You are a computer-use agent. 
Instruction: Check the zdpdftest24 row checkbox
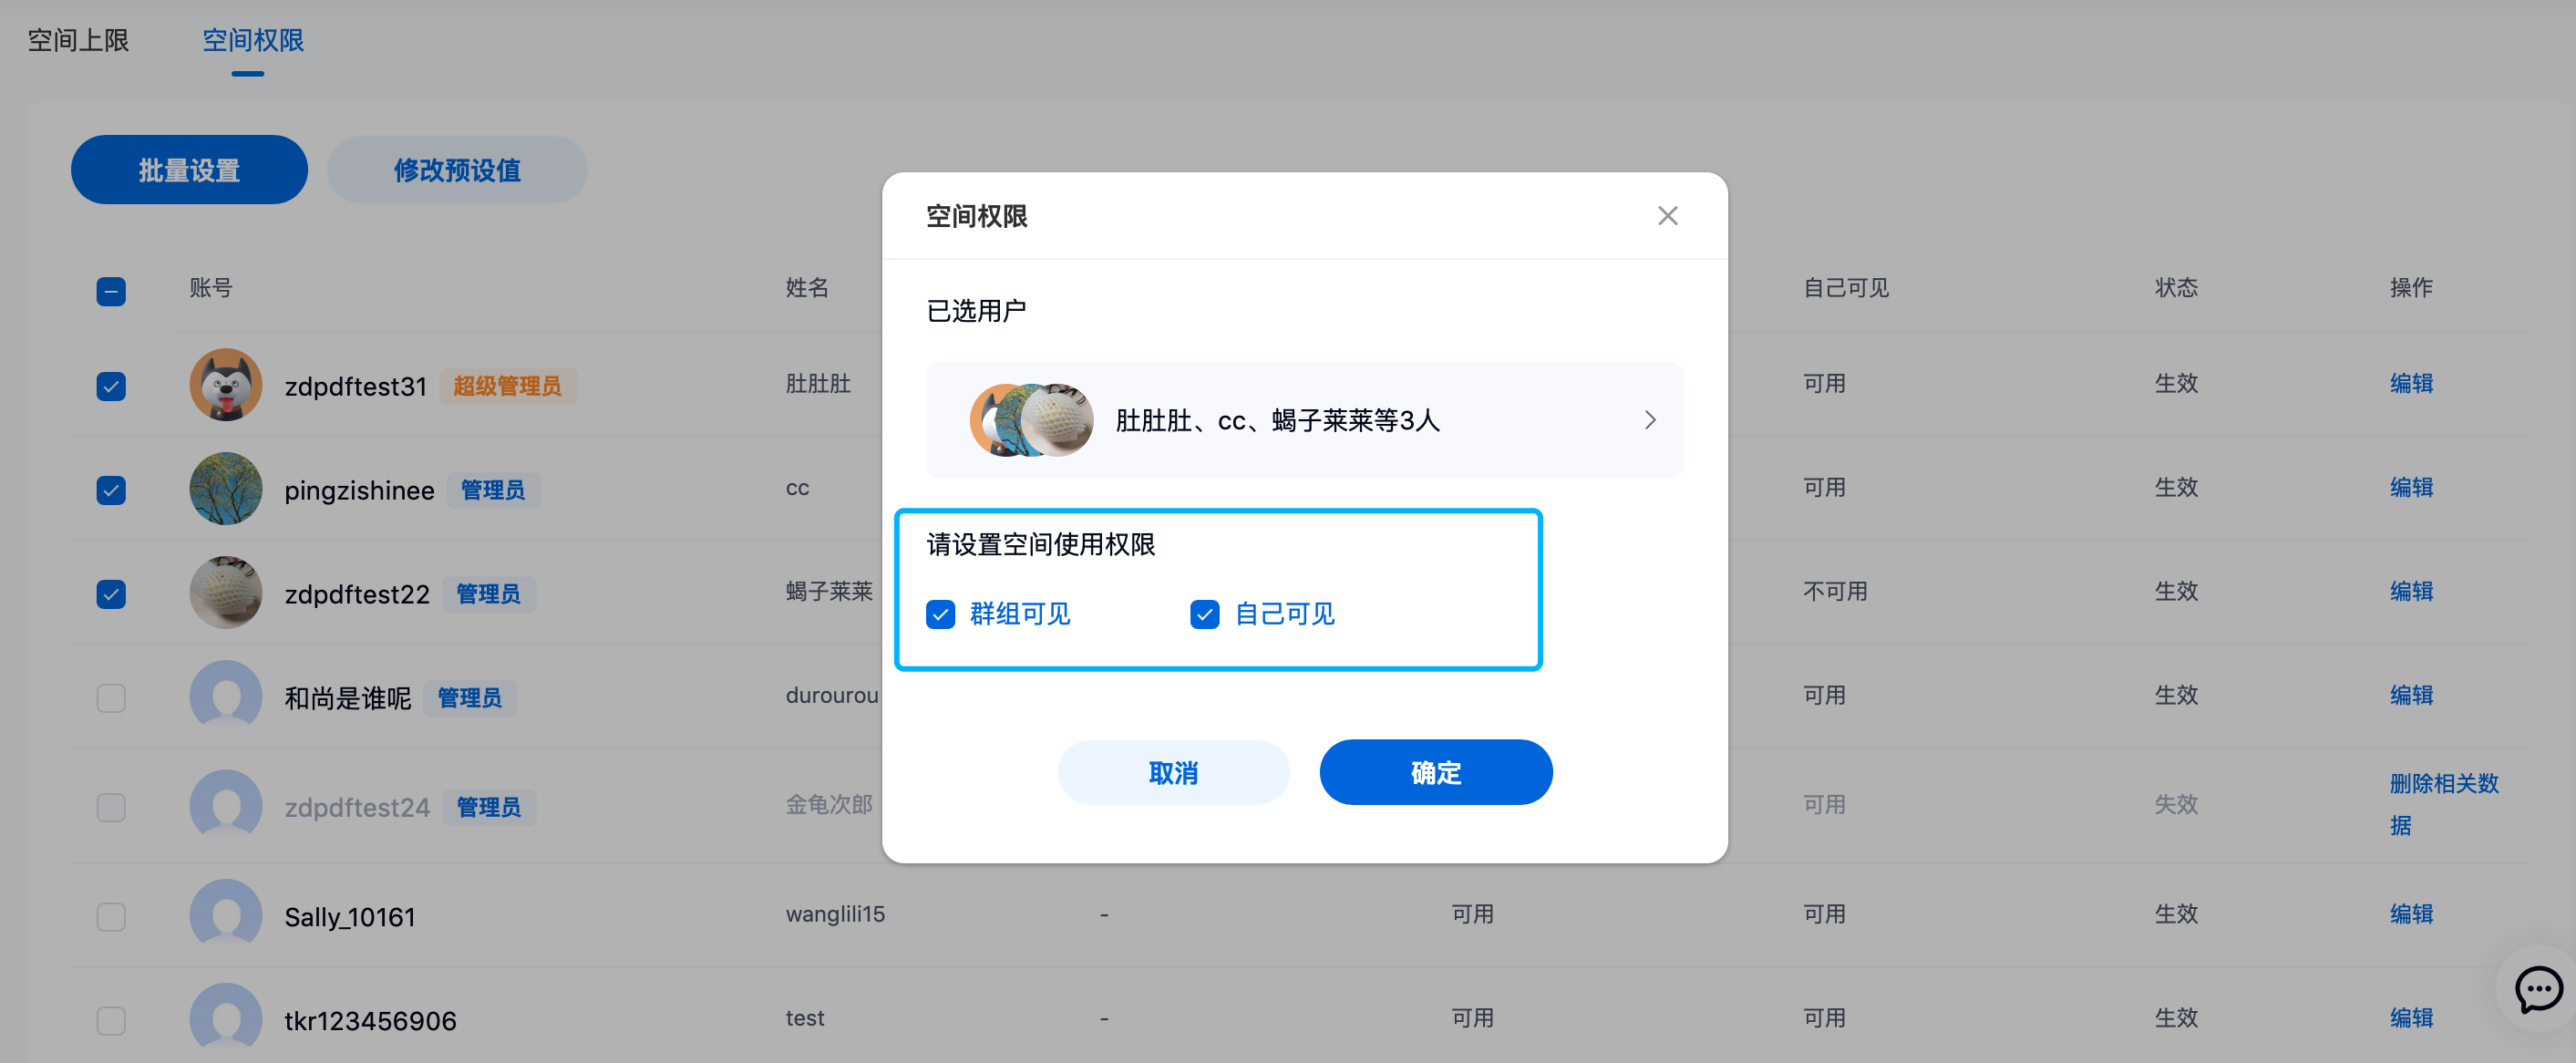pos(111,807)
